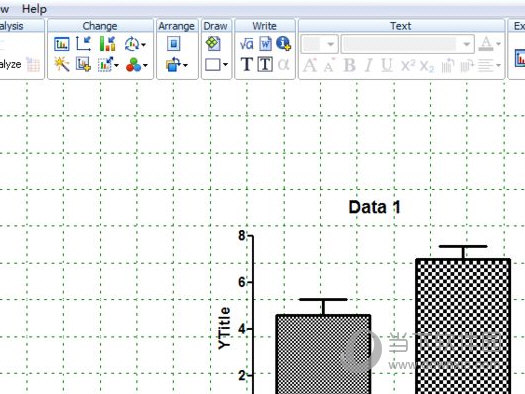
Task: Select the text box T tool
Action: (265, 64)
